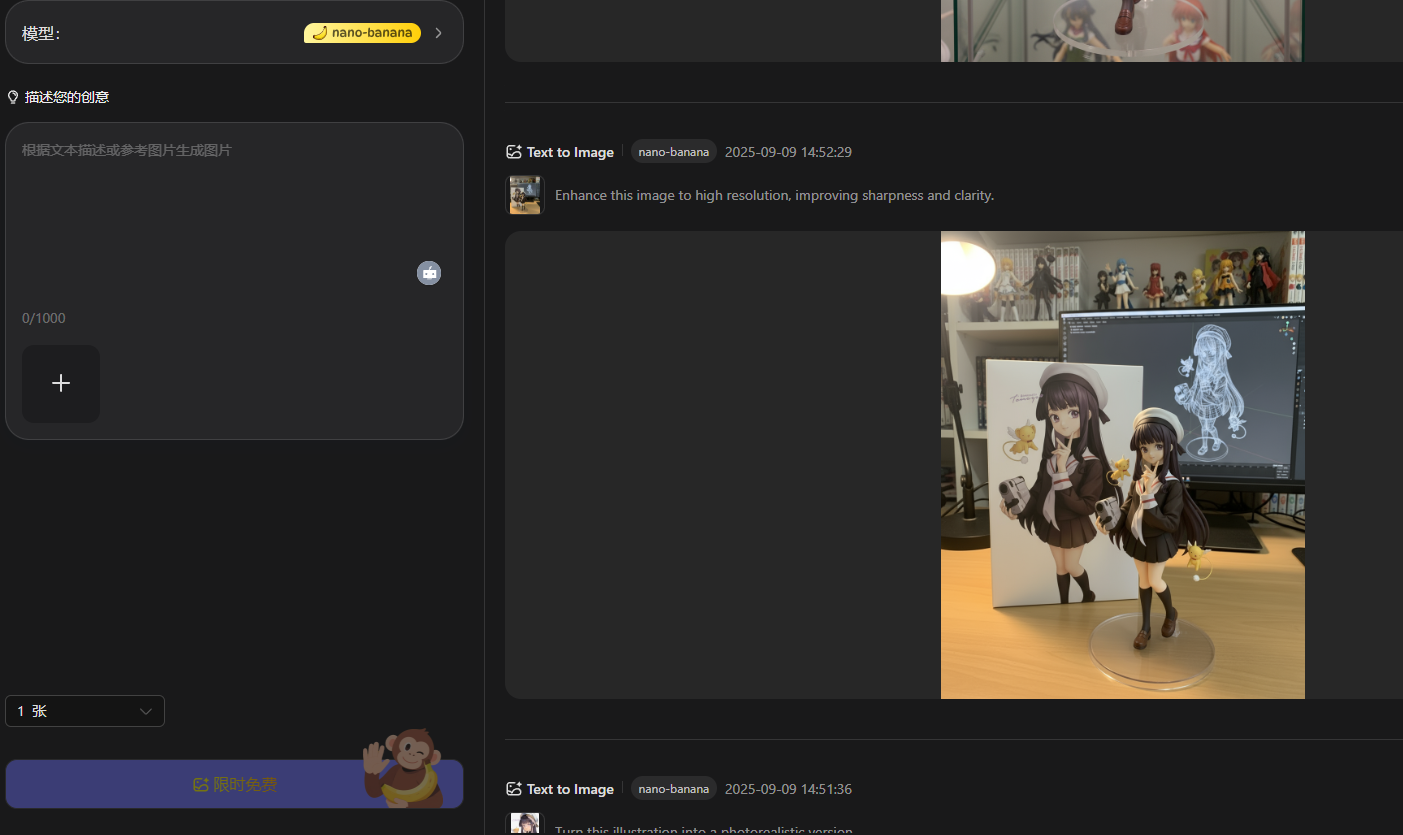Open reference thumbnail beside the Enhance prompt

(525, 195)
